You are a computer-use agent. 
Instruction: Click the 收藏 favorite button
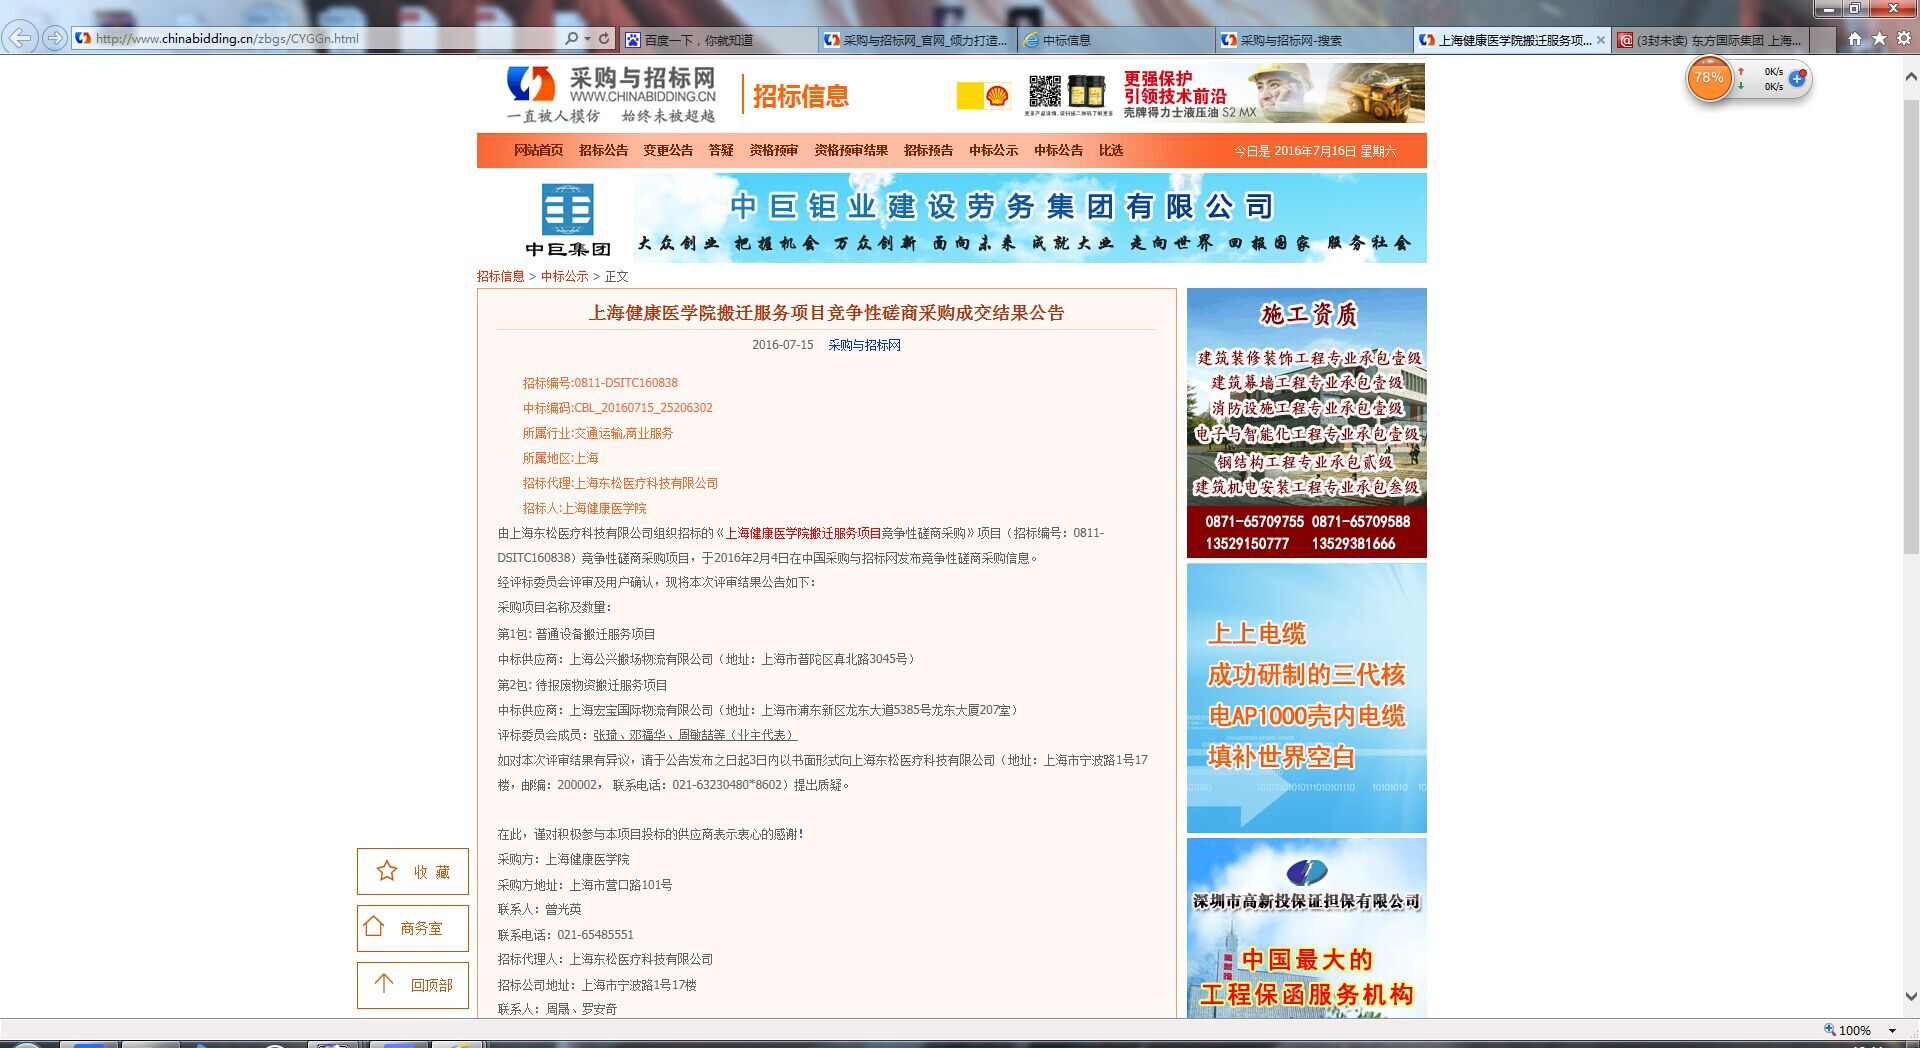pyautogui.click(x=413, y=872)
